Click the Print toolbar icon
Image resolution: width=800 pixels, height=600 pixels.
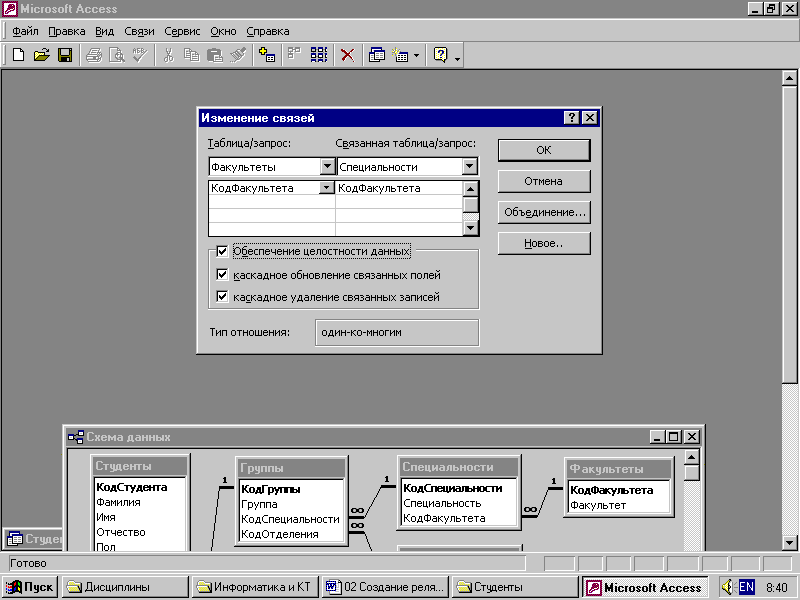pos(94,55)
